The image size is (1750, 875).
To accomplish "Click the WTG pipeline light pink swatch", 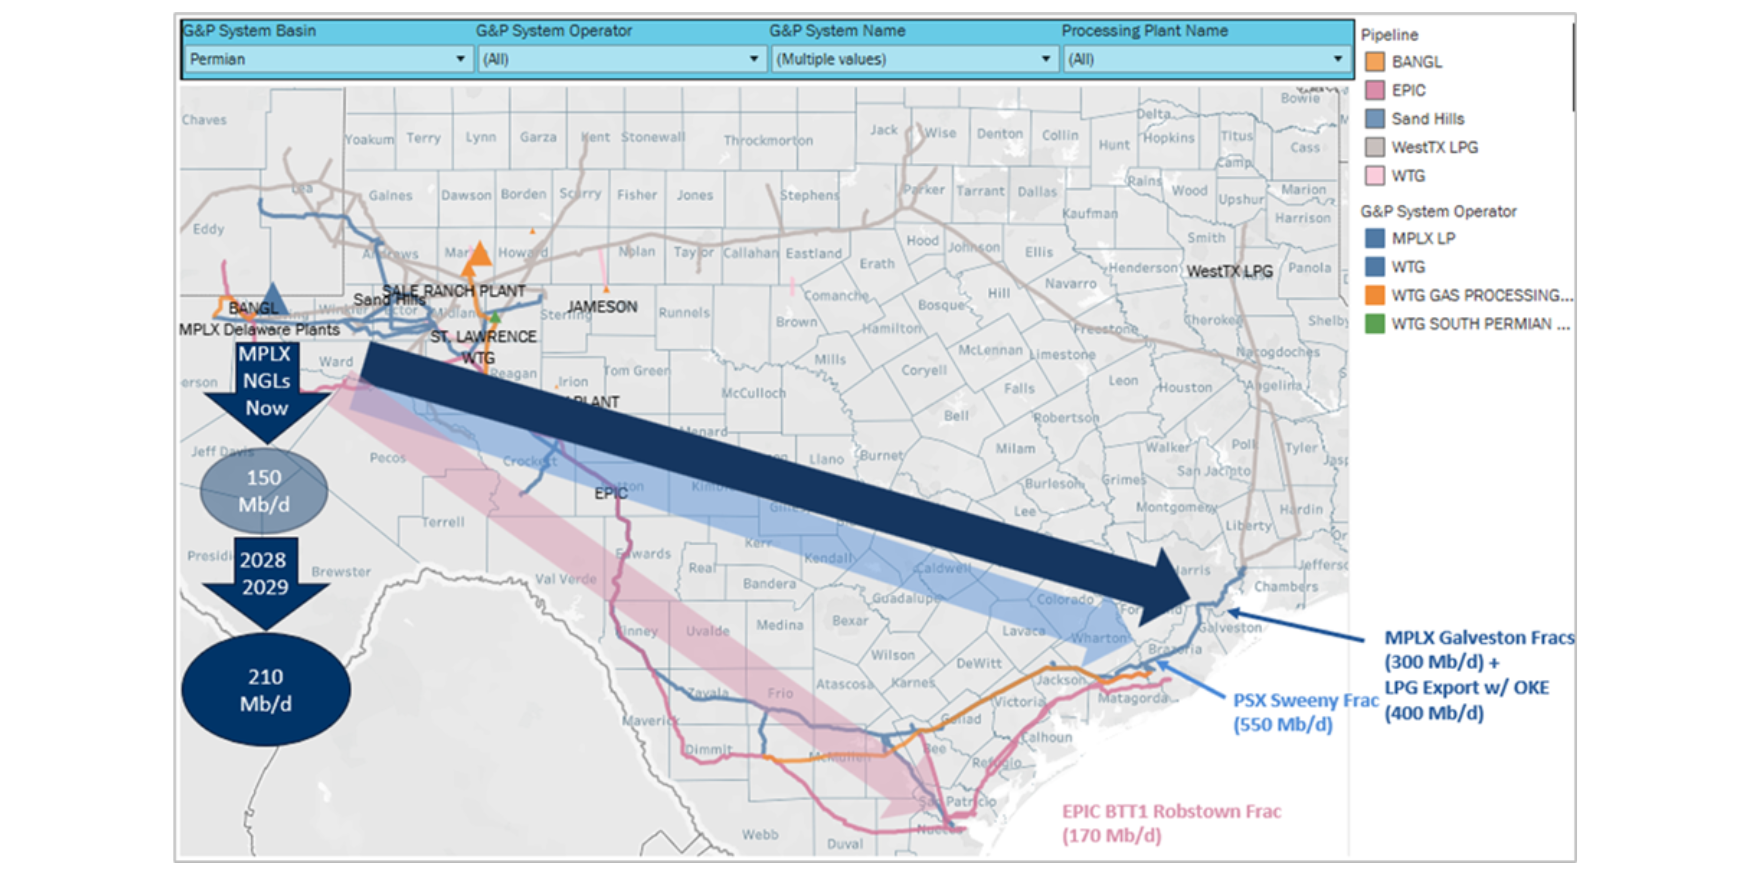I will point(1375,176).
